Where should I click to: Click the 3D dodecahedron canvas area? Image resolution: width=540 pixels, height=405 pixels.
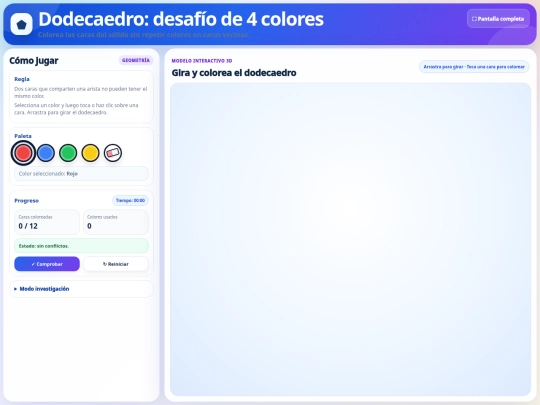tap(350, 239)
